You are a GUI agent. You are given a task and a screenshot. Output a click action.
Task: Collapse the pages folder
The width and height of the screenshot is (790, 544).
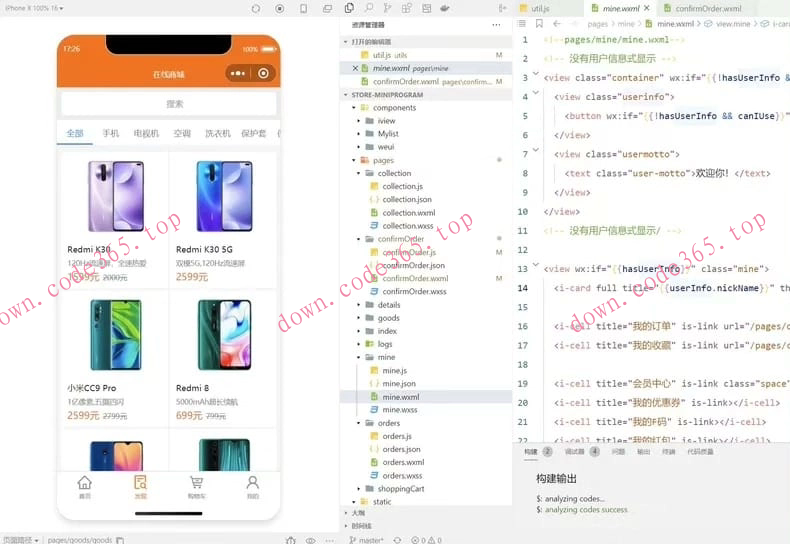coord(354,160)
